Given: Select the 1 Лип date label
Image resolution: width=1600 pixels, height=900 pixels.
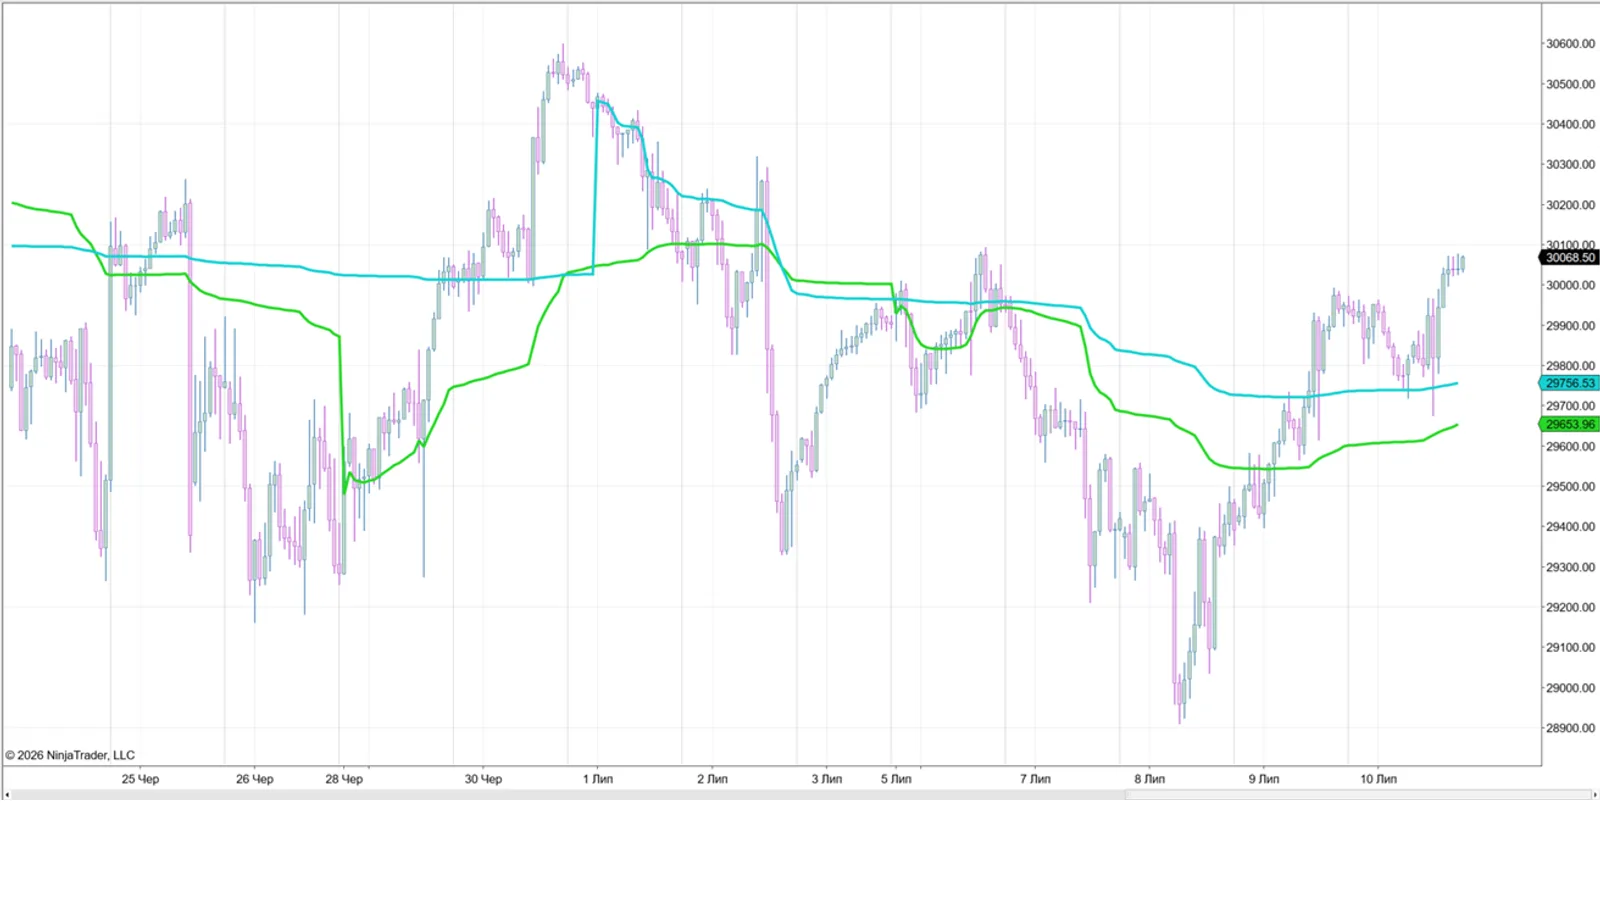Looking at the screenshot, I should 598,779.
